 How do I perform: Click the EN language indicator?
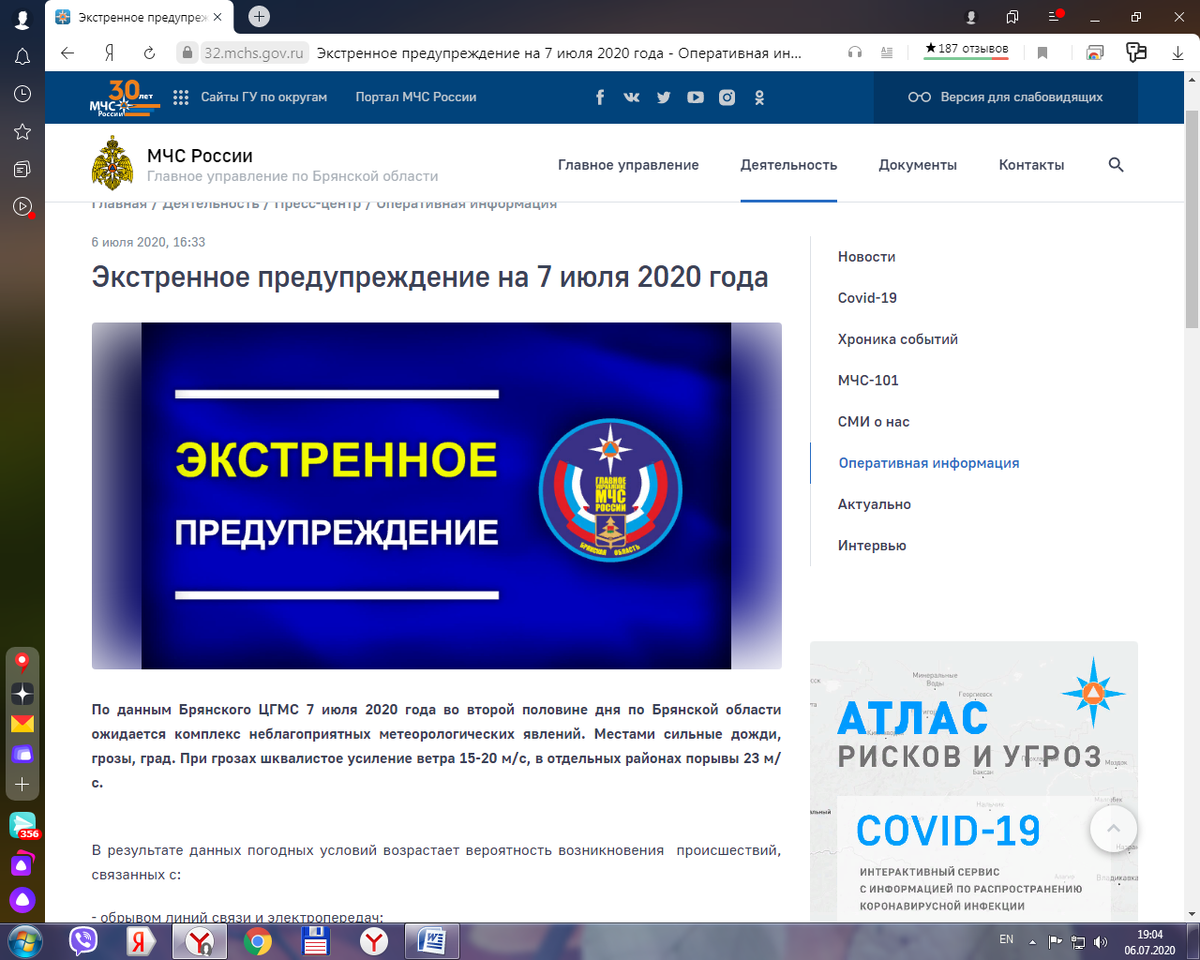coord(1007,940)
